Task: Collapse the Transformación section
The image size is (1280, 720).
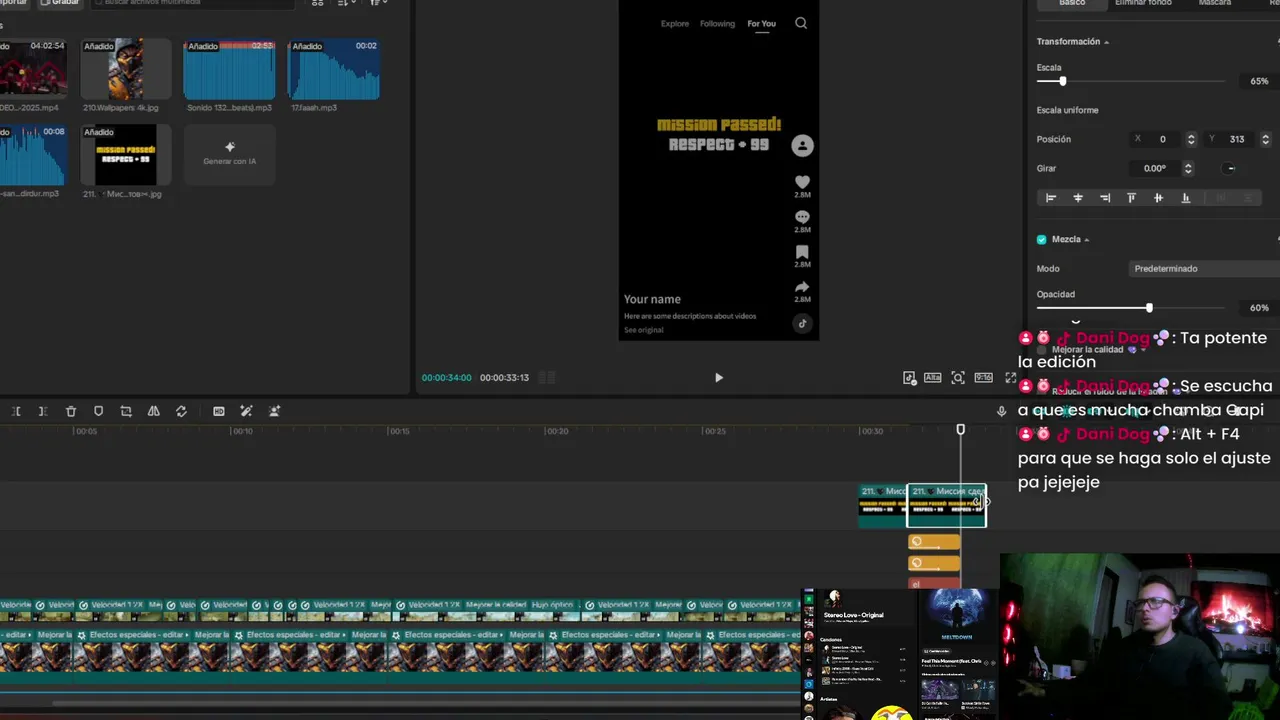Action: 1106,42
